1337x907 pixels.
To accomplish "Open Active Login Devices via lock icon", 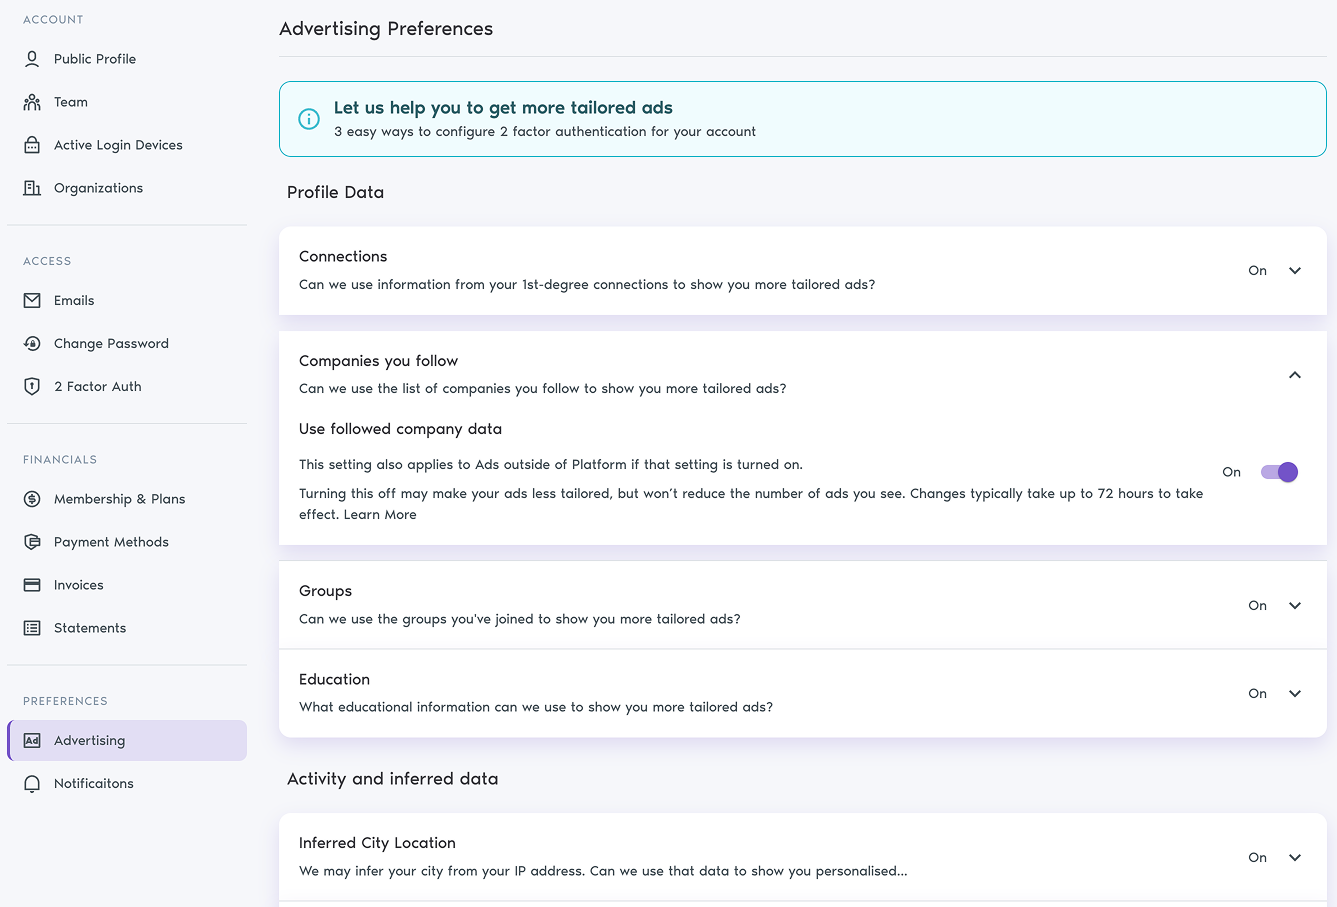I will click(31, 144).
